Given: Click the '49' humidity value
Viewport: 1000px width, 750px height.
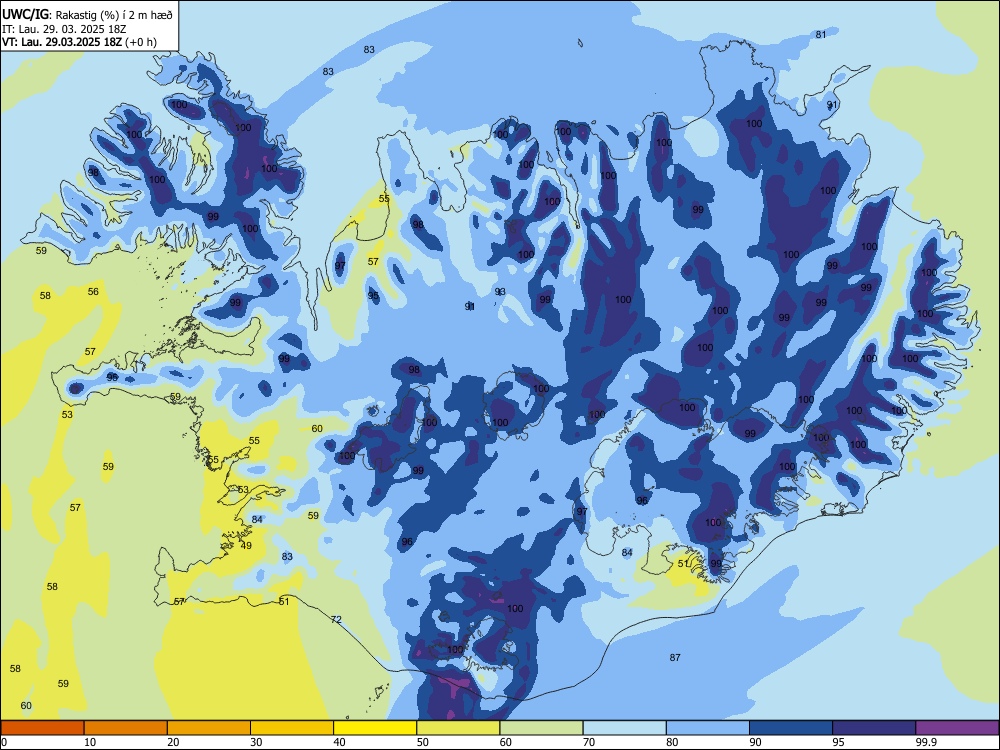Looking at the screenshot, I should click(246, 545).
